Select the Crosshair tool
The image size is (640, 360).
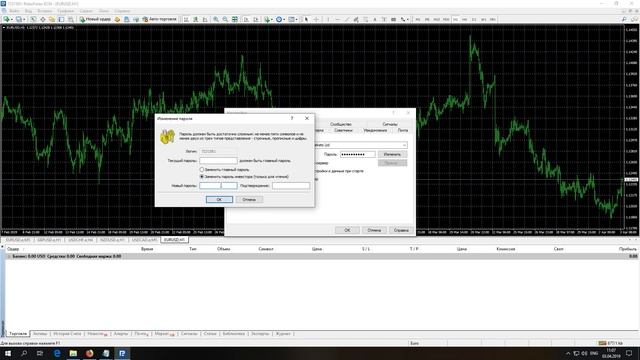pyautogui.click(x=316, y=19)
